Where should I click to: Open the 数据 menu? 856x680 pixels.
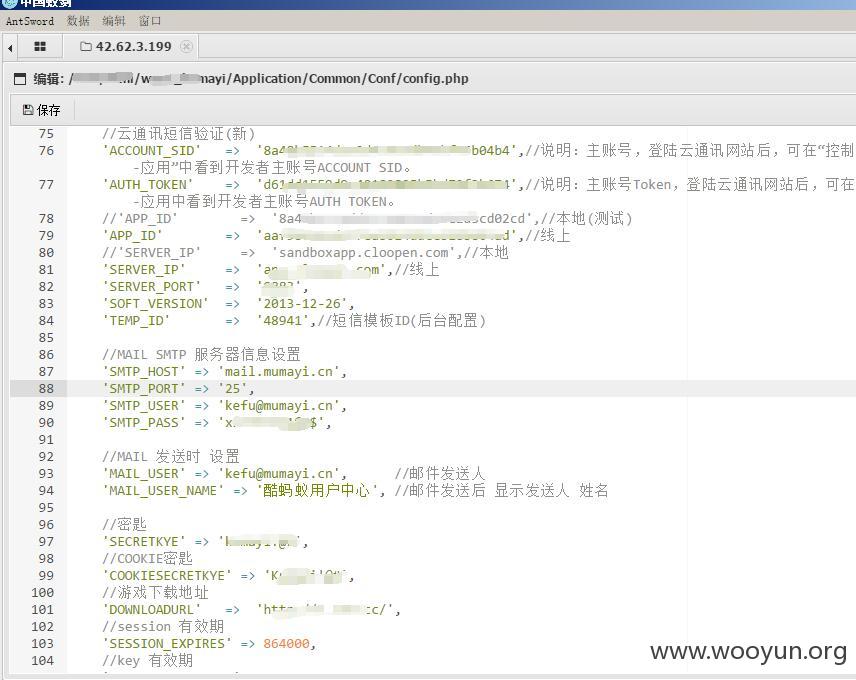click(78, 21)
